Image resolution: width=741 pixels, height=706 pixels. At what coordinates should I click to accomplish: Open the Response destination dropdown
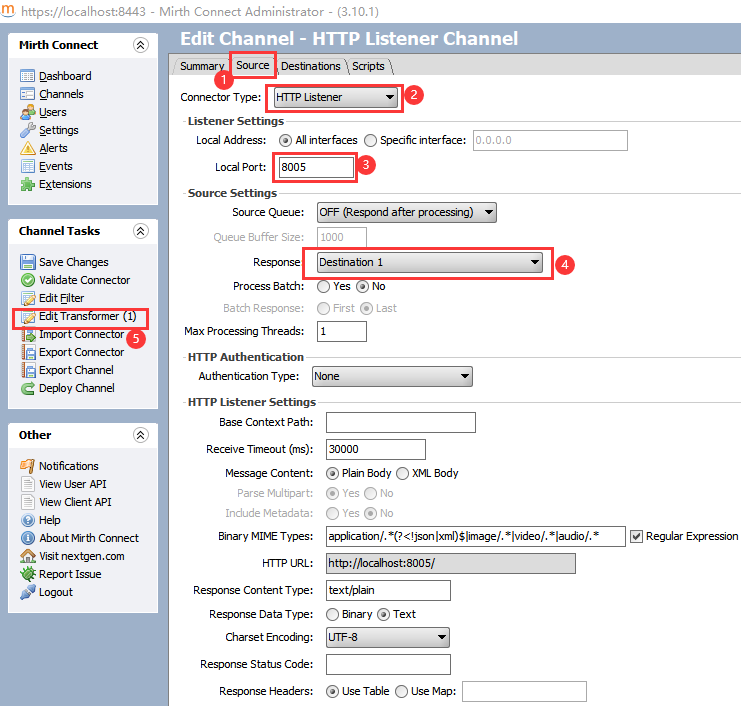[430, 262]
